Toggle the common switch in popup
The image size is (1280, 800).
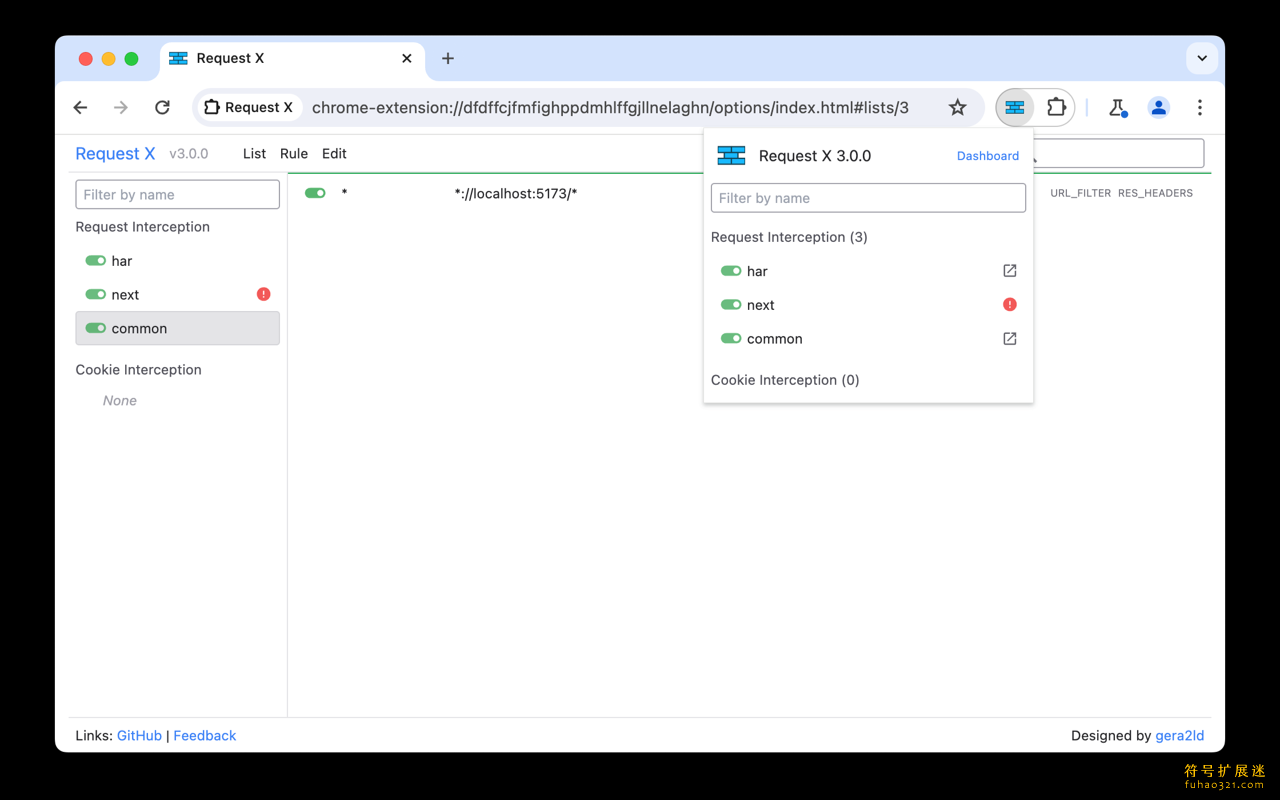(x=731, y=339)
